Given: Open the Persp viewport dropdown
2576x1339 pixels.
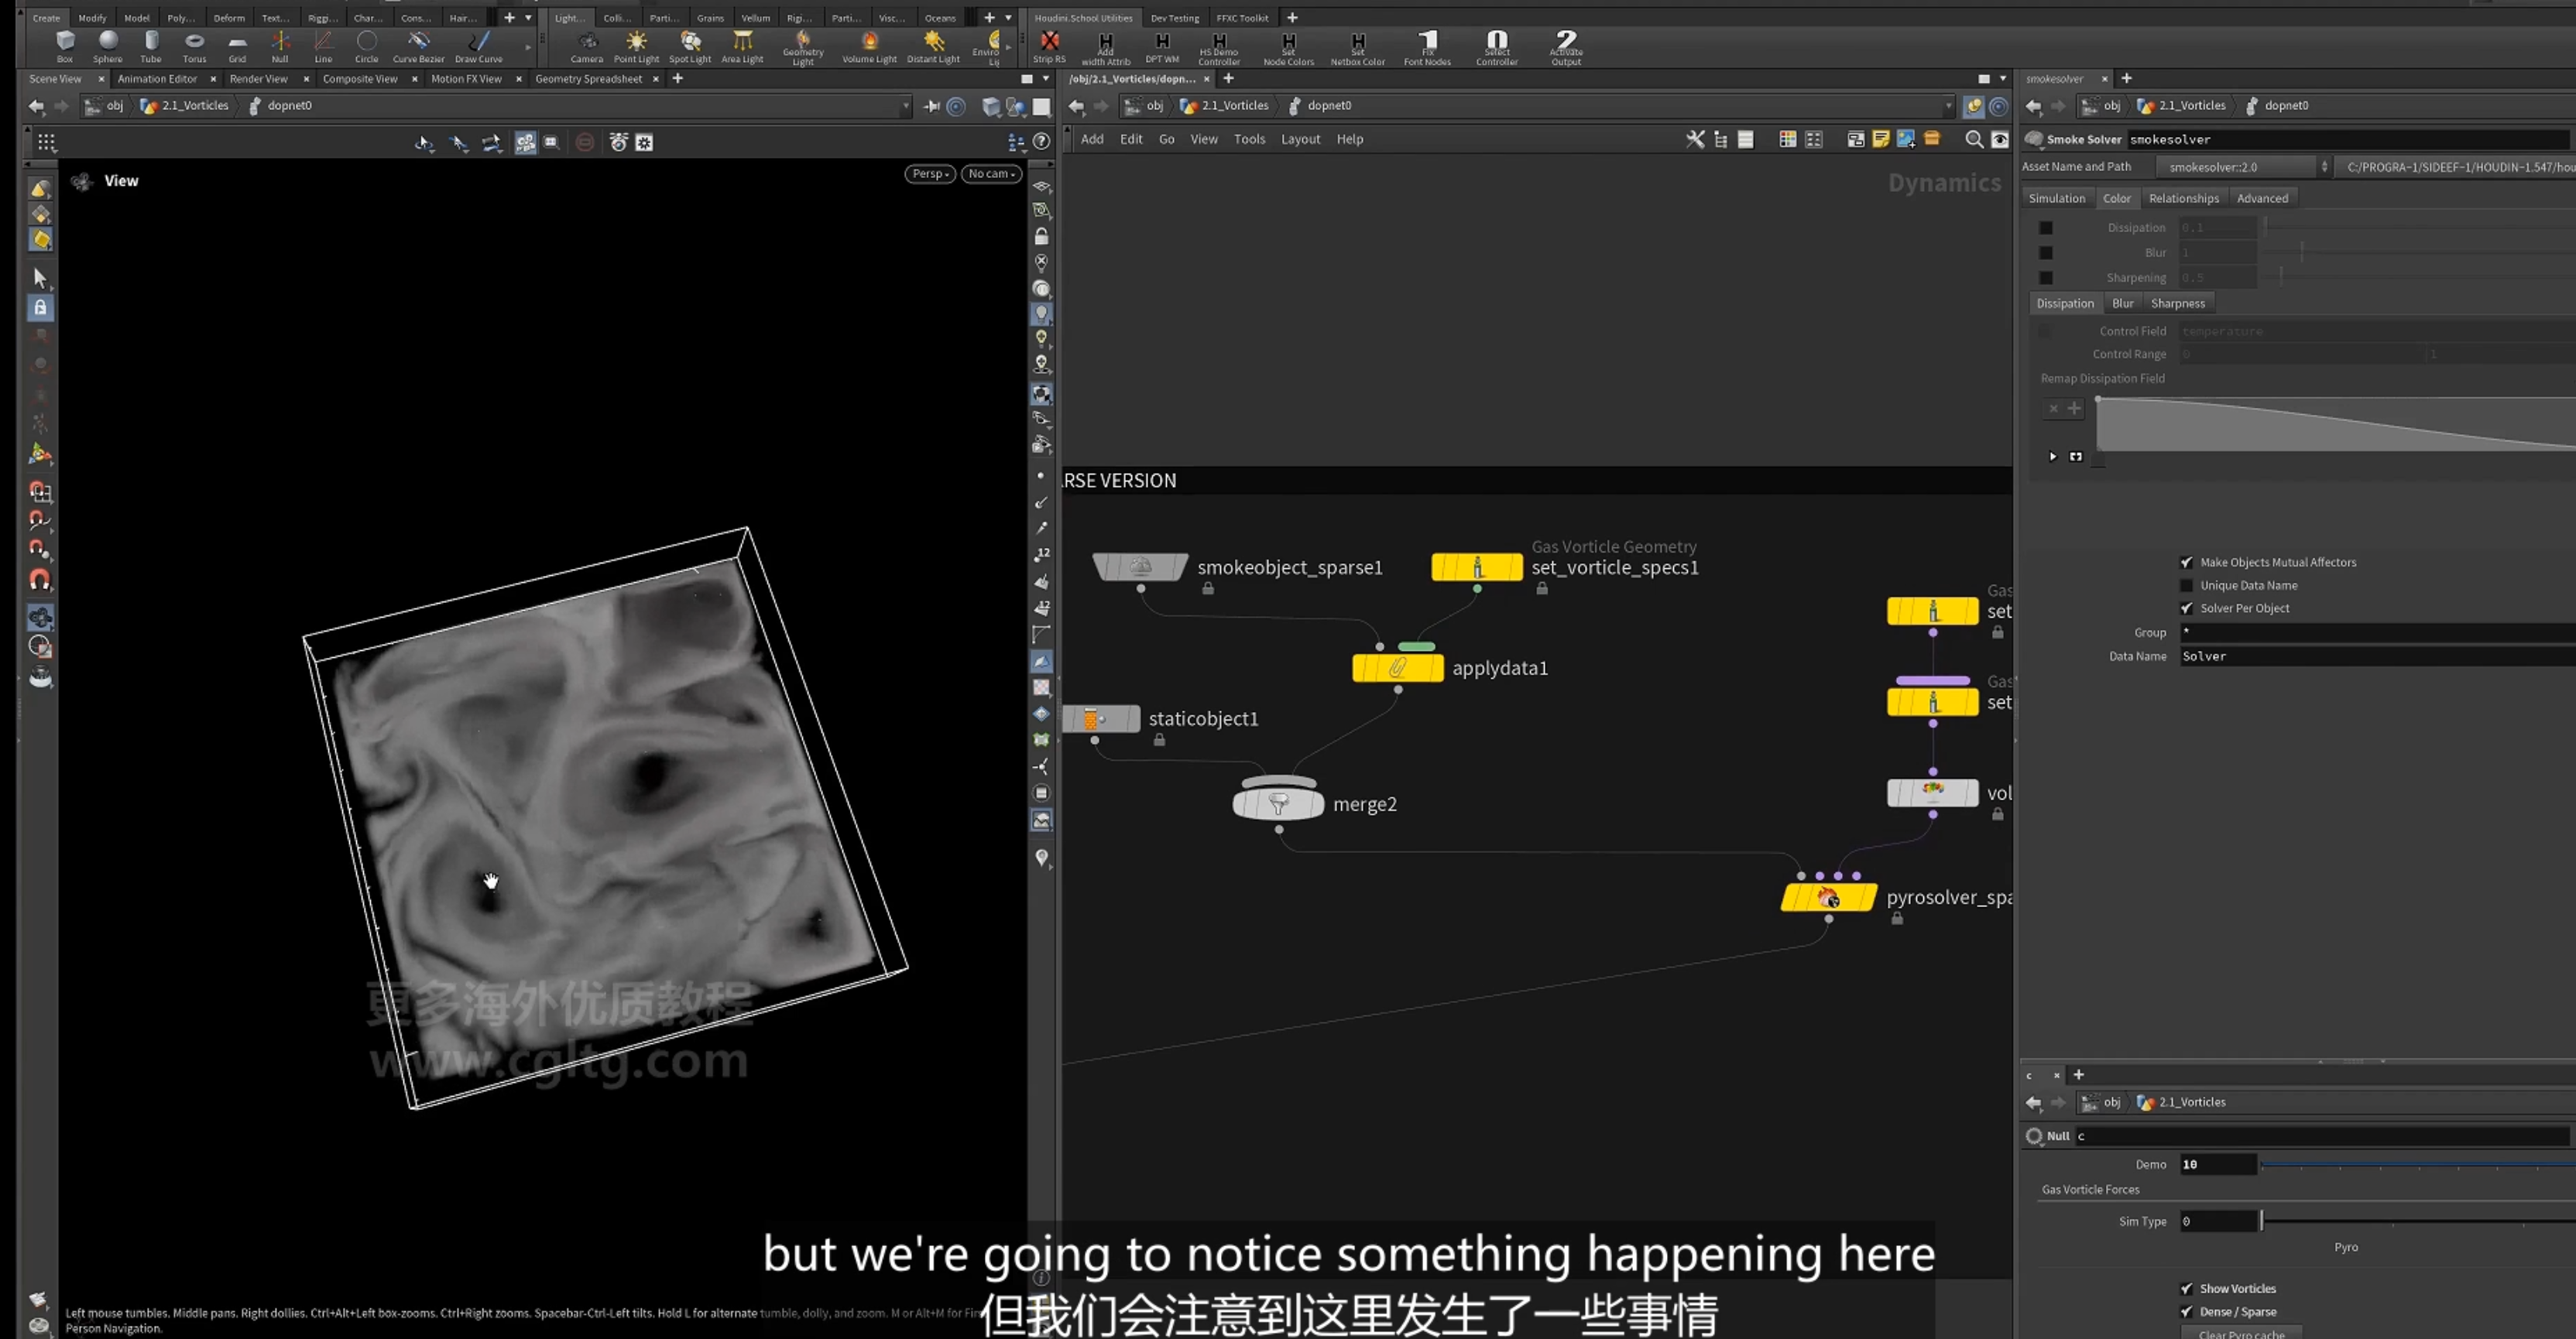Looking at the screenshot, I should coord(930,173).
